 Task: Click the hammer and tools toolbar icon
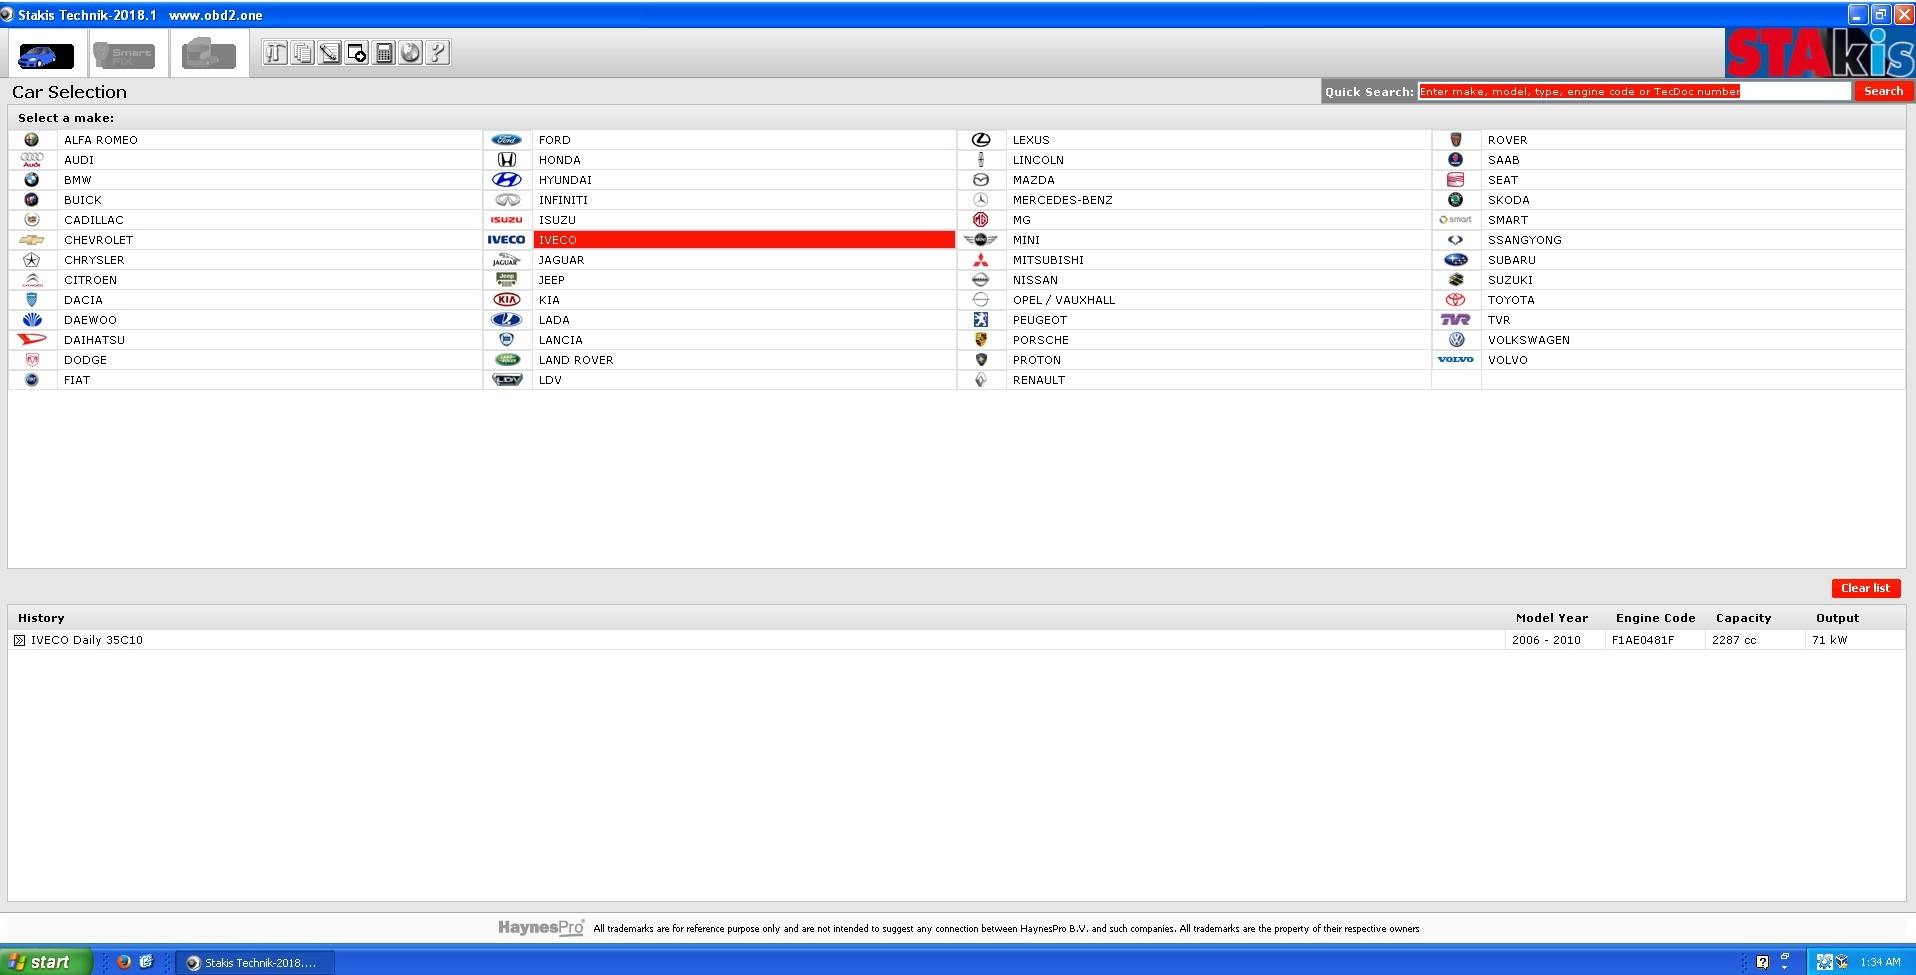pyautogui.click(x=275, y=53)
